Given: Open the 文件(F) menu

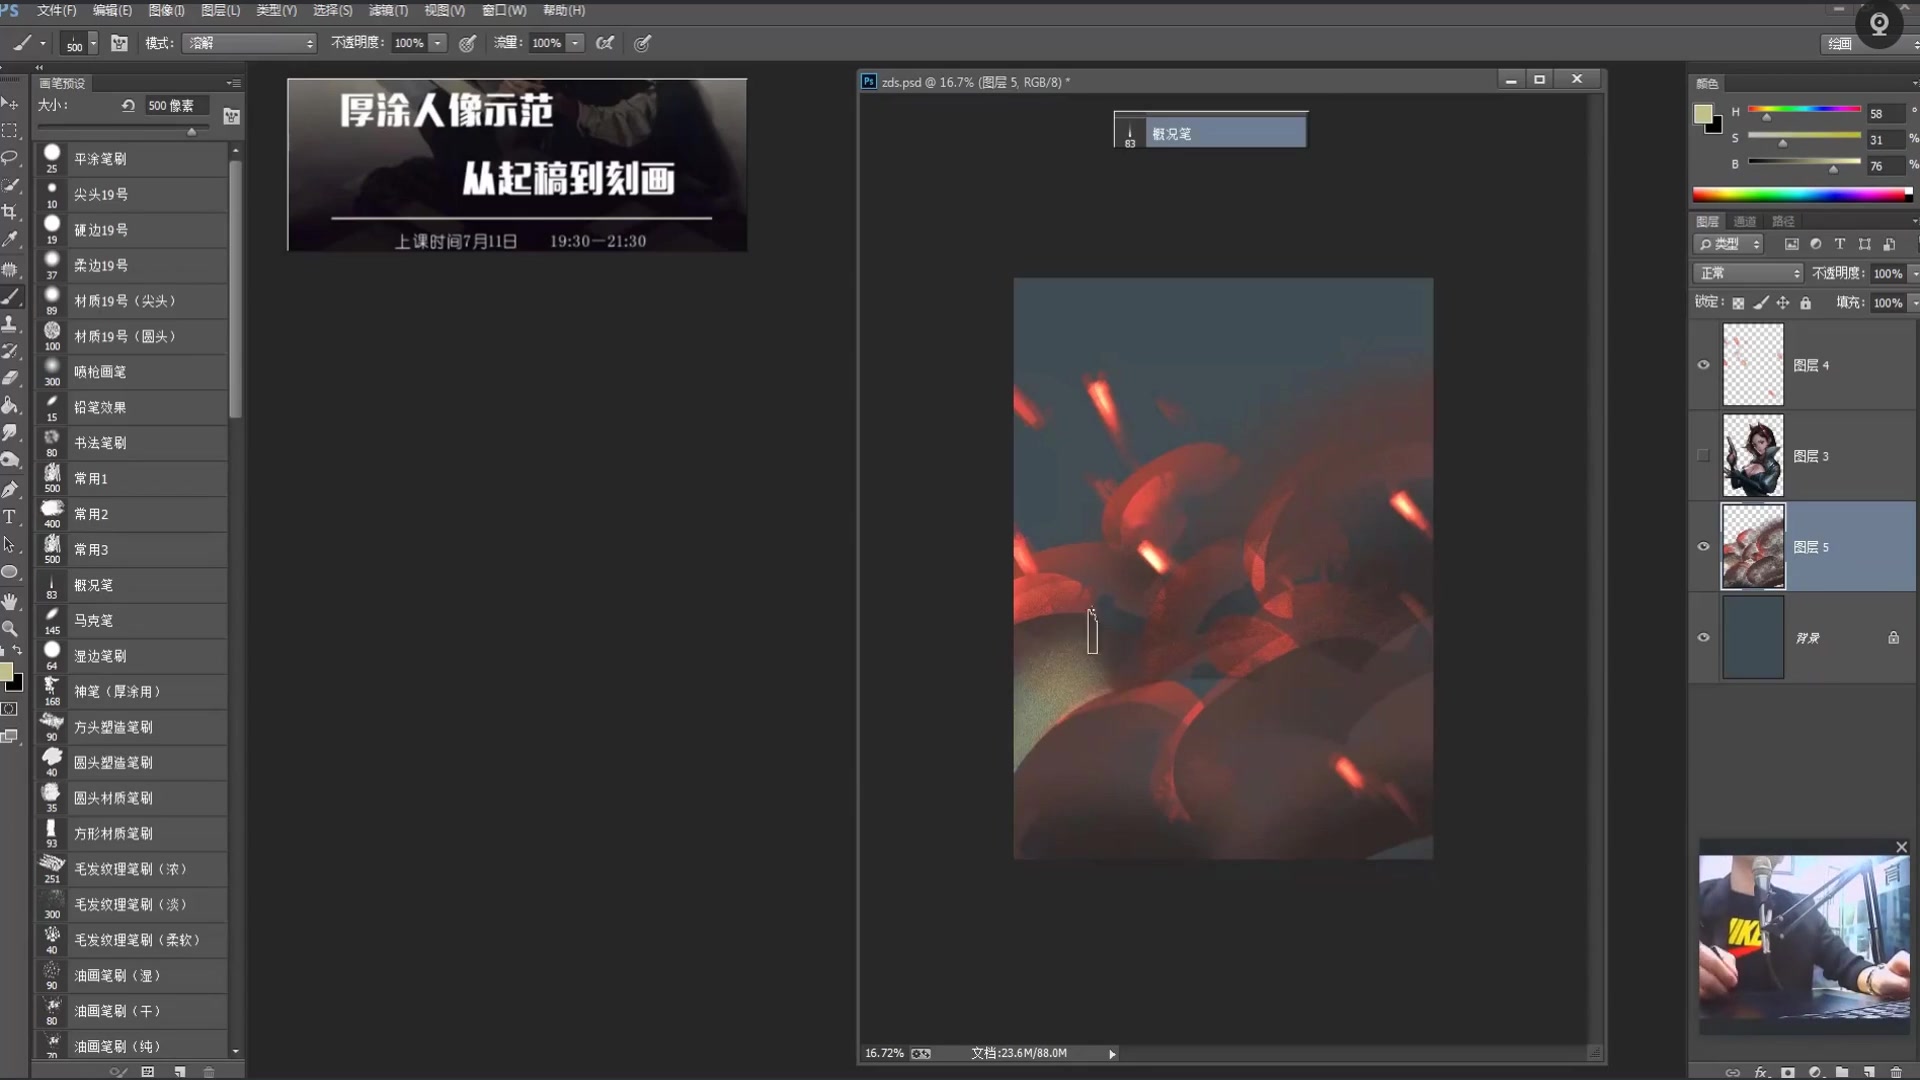Looking at the screenshot, I should [57, 10].
